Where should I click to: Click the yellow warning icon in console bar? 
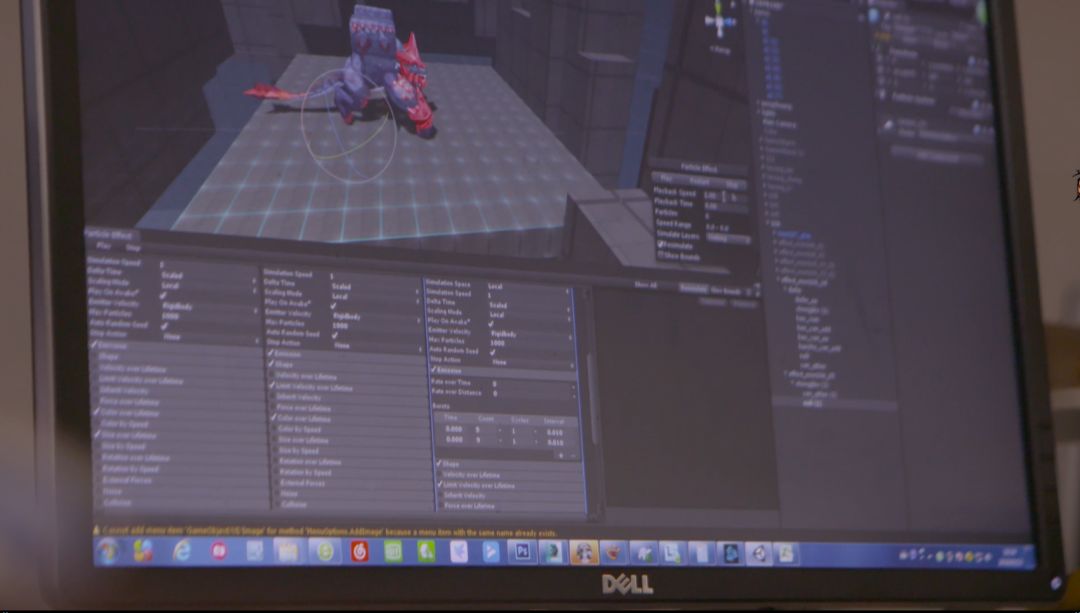[x=96, y=530]
